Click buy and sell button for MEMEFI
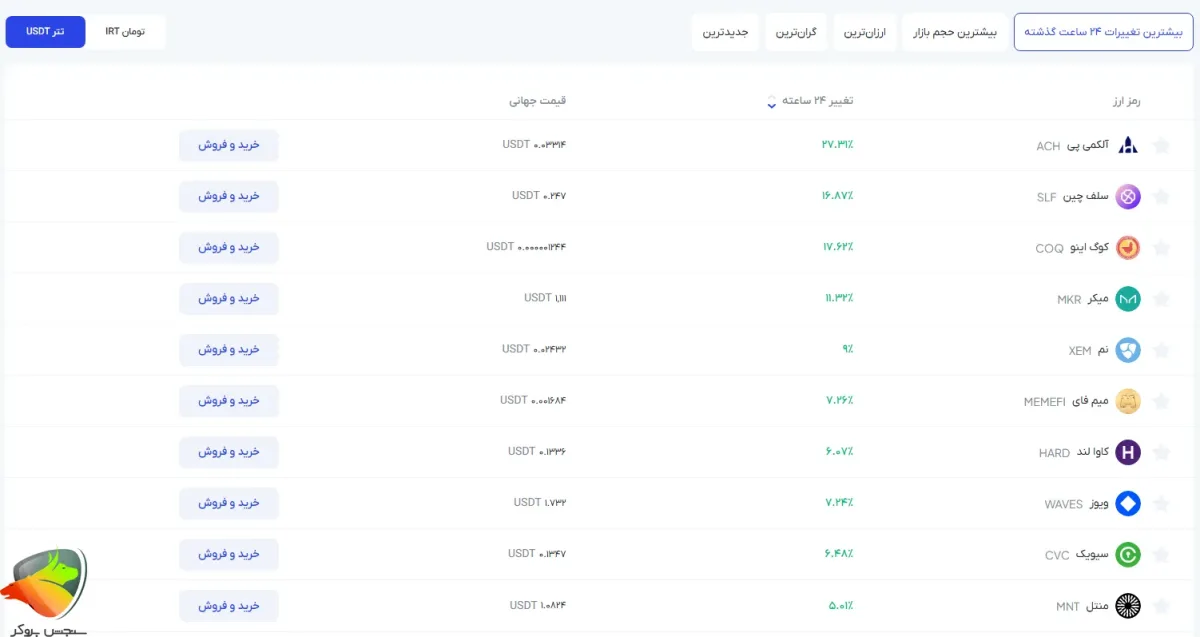The width and height of the screenshot is (1200, 637). click(x=229, y=401)
